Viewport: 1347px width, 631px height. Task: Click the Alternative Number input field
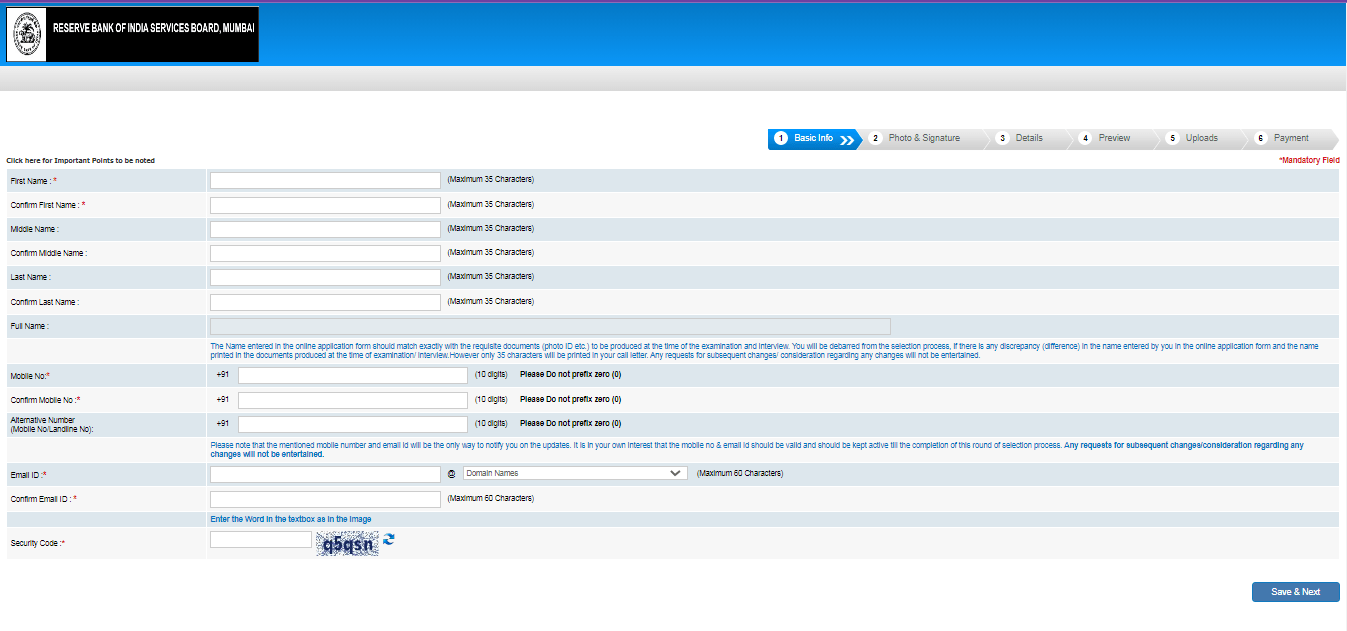[x=352, y=424]
